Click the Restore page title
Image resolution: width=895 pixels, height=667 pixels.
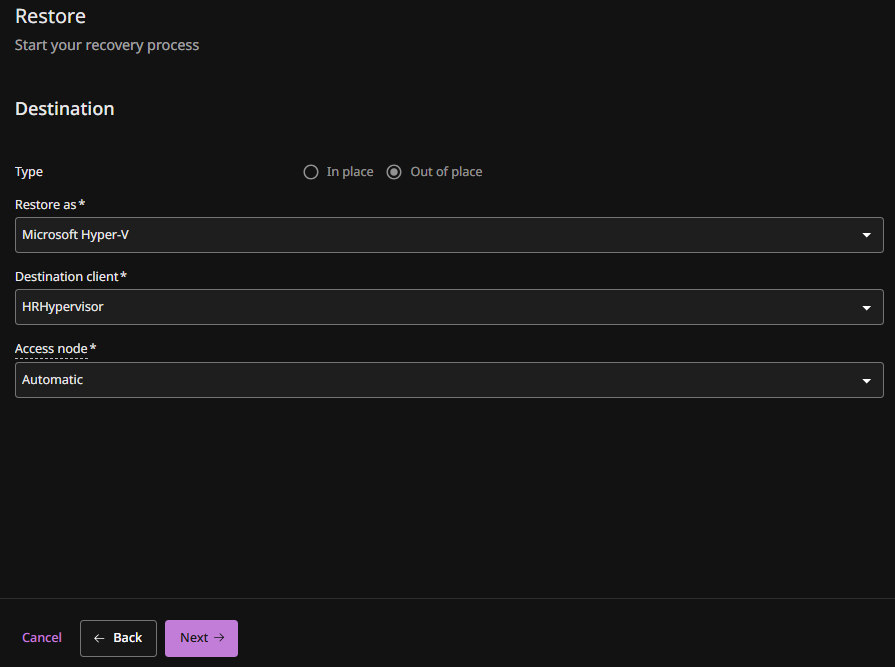pyautogui.click(x=50, y=17)
